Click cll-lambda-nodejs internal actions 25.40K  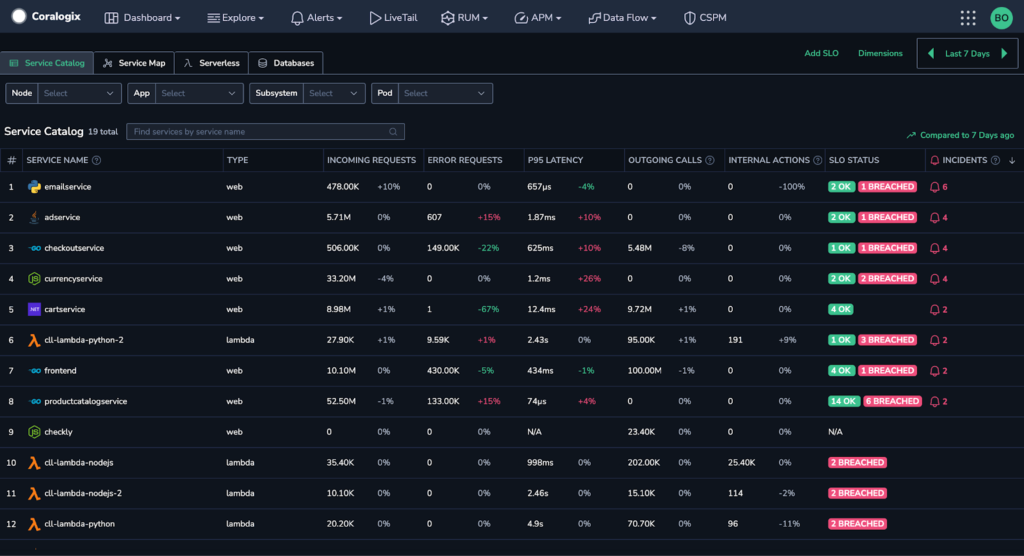[x=741, y=463]
